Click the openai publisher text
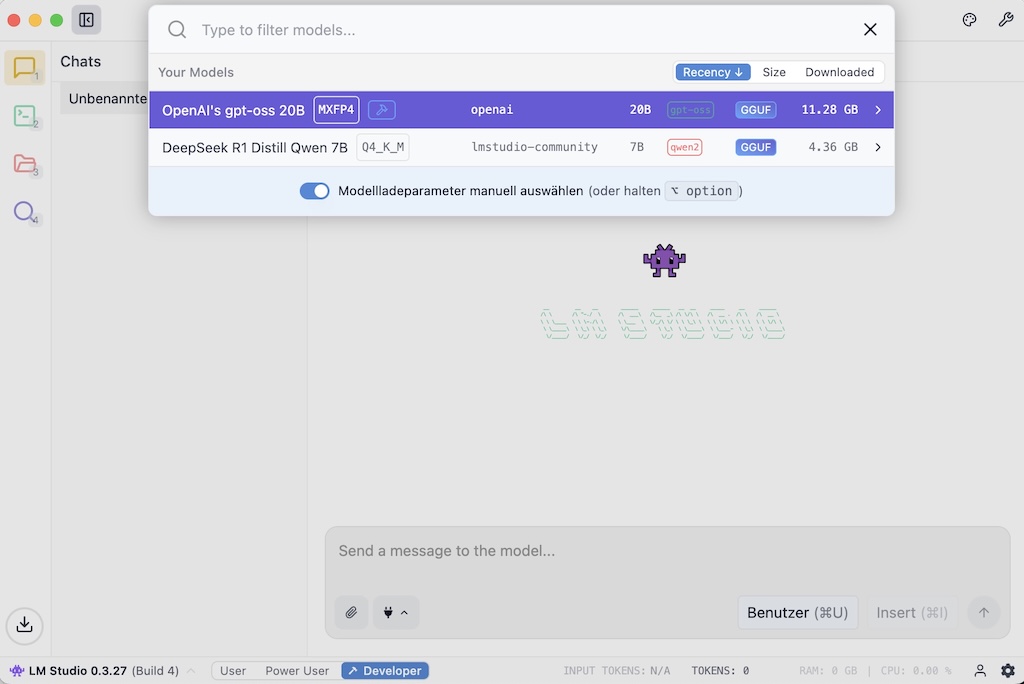This screenshot has width=1024, height=684. coord(492,110)
